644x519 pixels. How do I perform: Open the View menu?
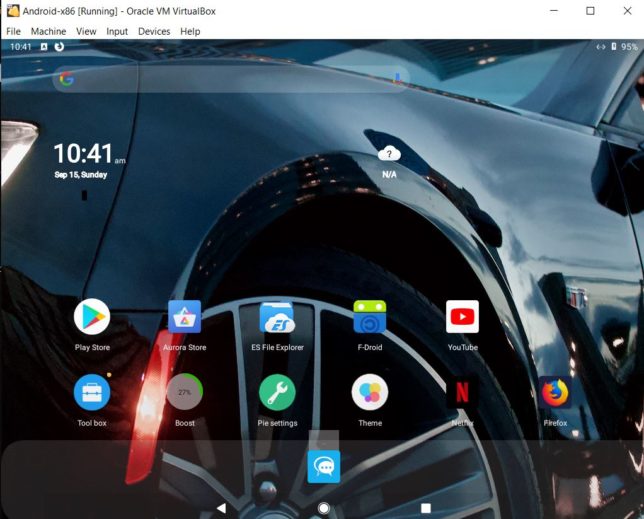coord(86,31)
